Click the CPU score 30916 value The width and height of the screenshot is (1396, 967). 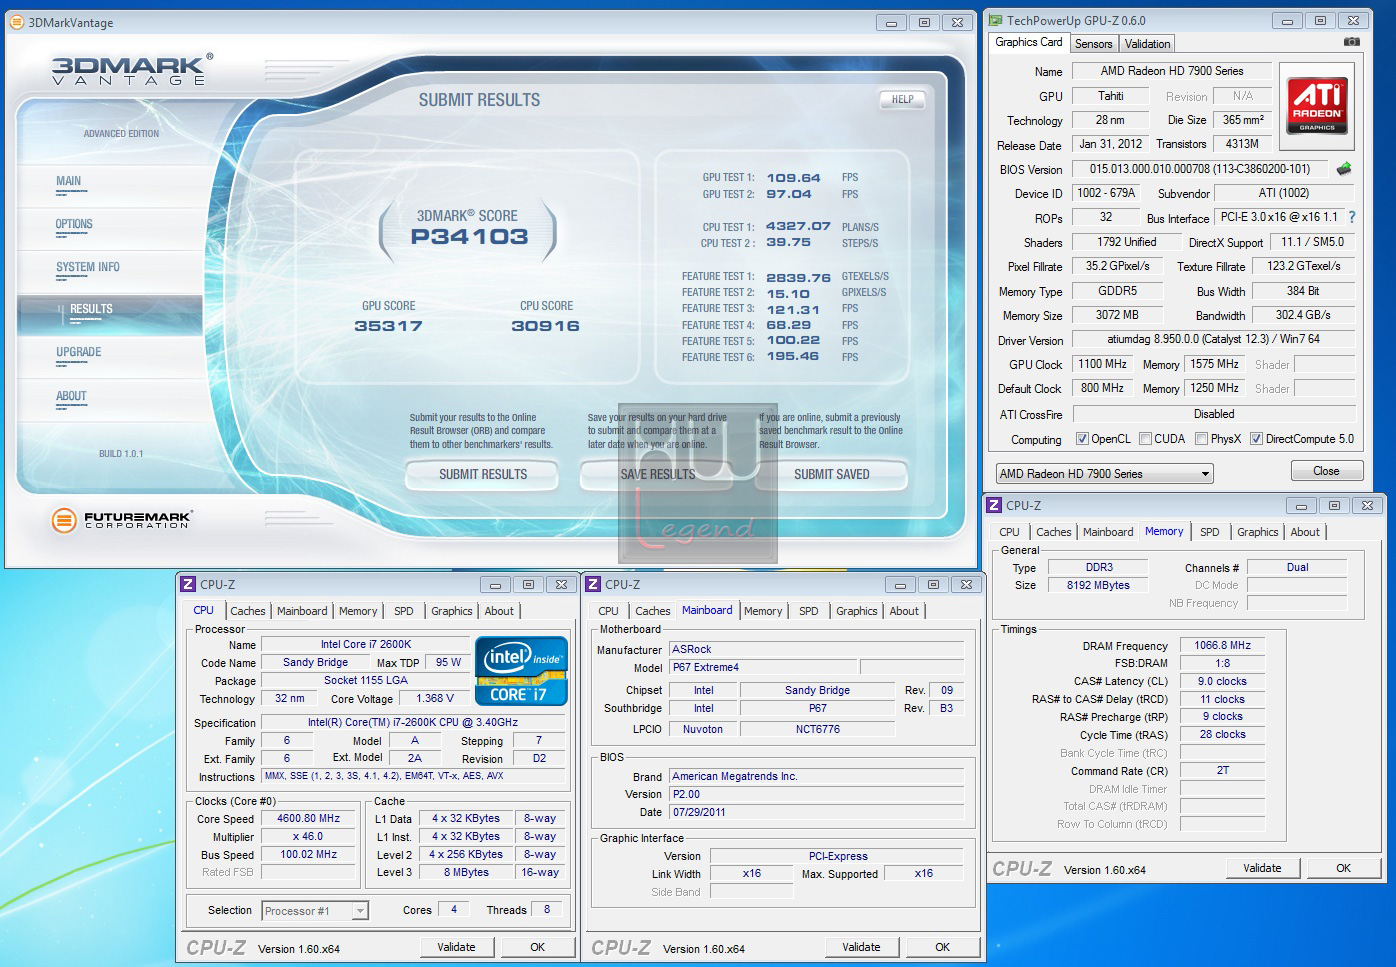tap(545, 326)
